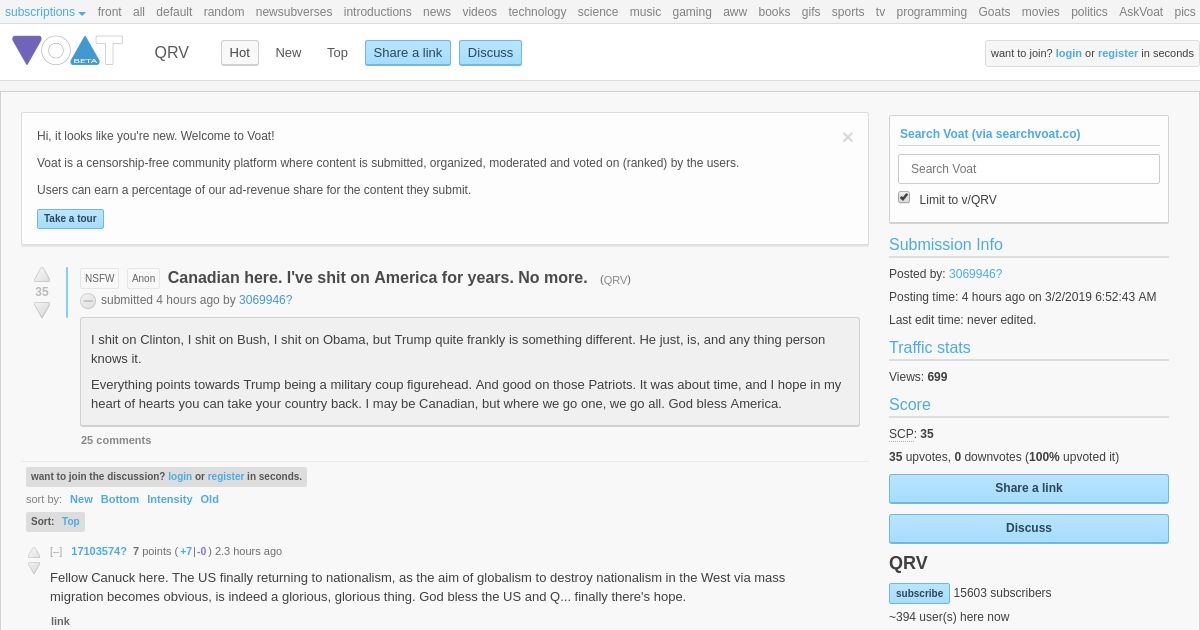Click the sidebar Share a link button
This screenshot has height=630, width=1200.
(x=1029, y=488)
